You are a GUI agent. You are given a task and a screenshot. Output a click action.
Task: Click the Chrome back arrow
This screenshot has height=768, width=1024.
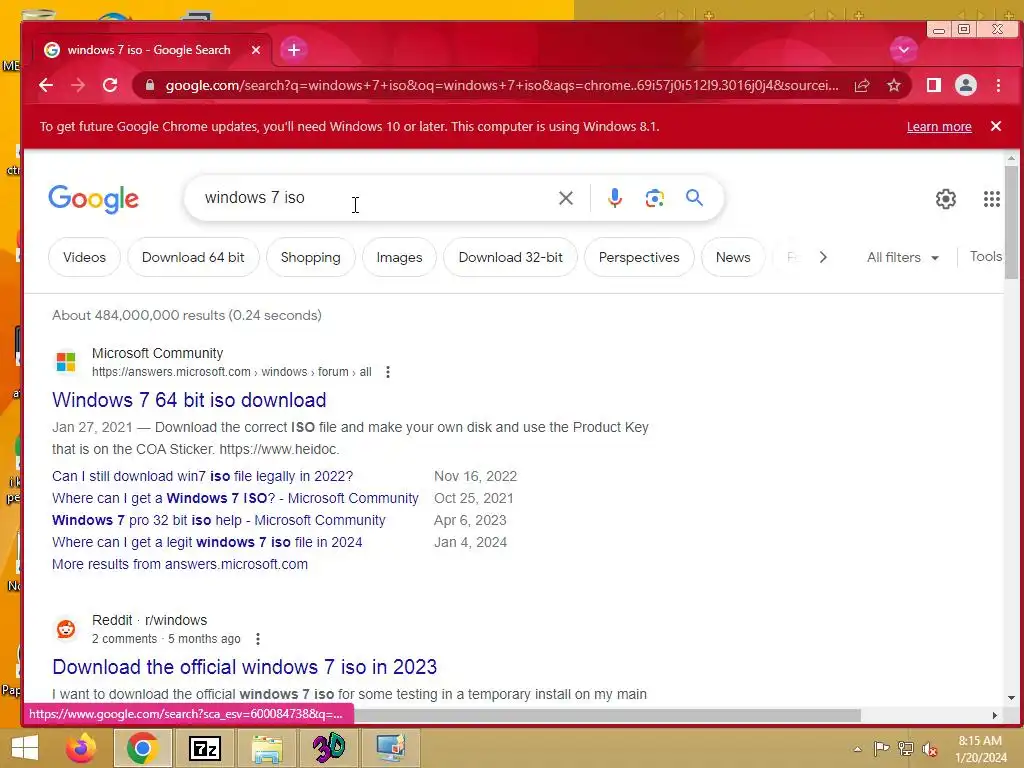pyautogui.click(x=46, y=85)
